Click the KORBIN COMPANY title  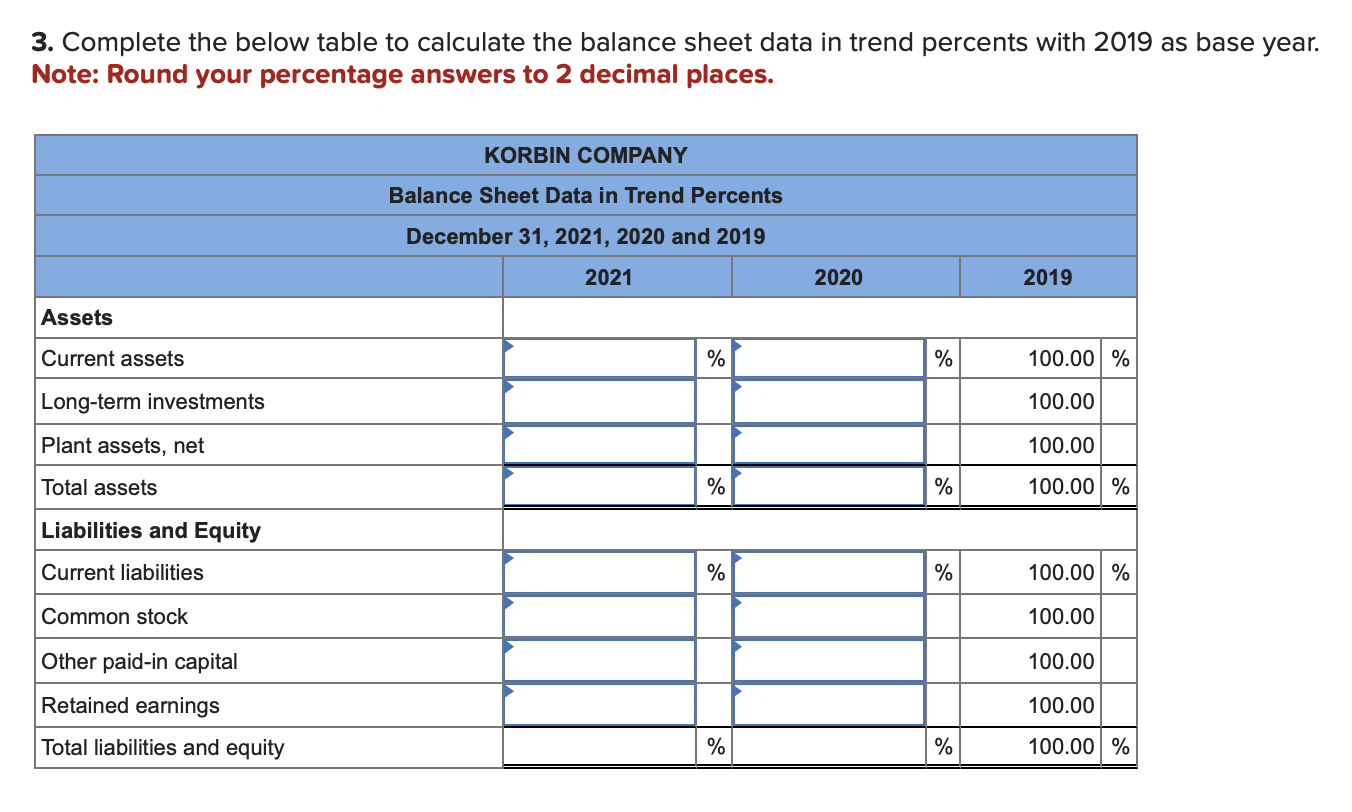pos(586,155)
